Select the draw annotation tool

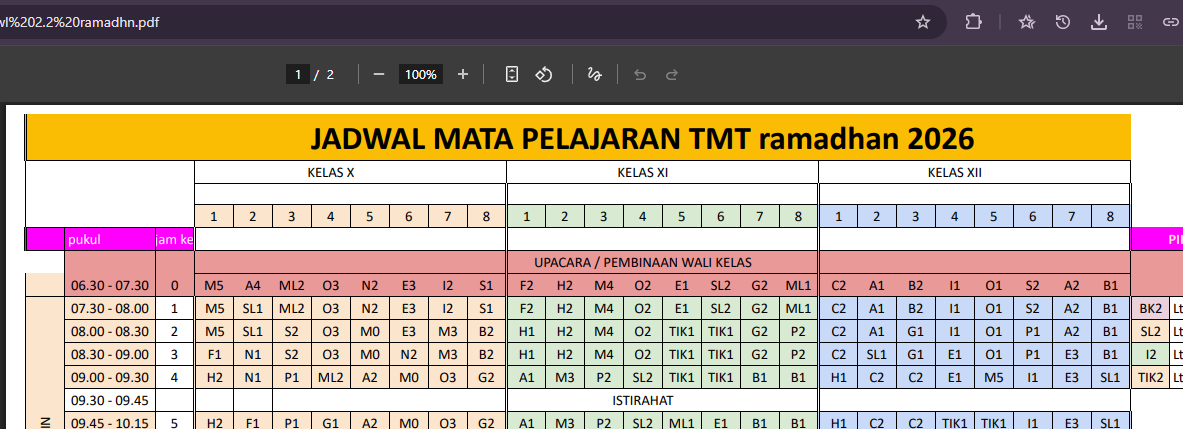(x=594, y=74)
